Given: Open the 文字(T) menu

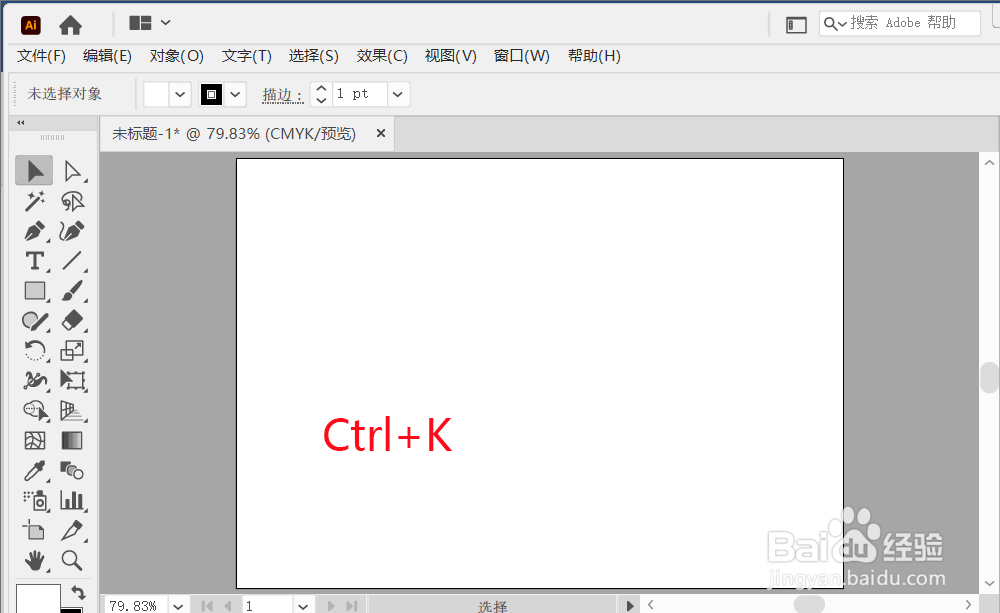Looking at the screenshot, I should click(x=247, y=56).
